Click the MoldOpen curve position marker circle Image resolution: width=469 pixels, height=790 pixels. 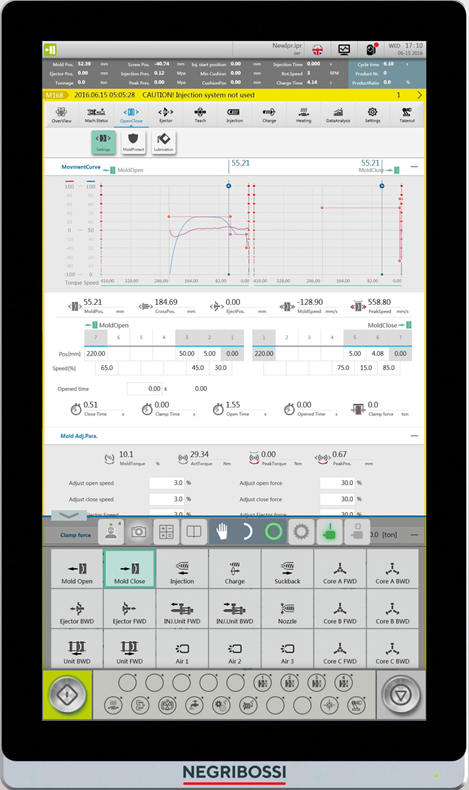pos(229,186)
